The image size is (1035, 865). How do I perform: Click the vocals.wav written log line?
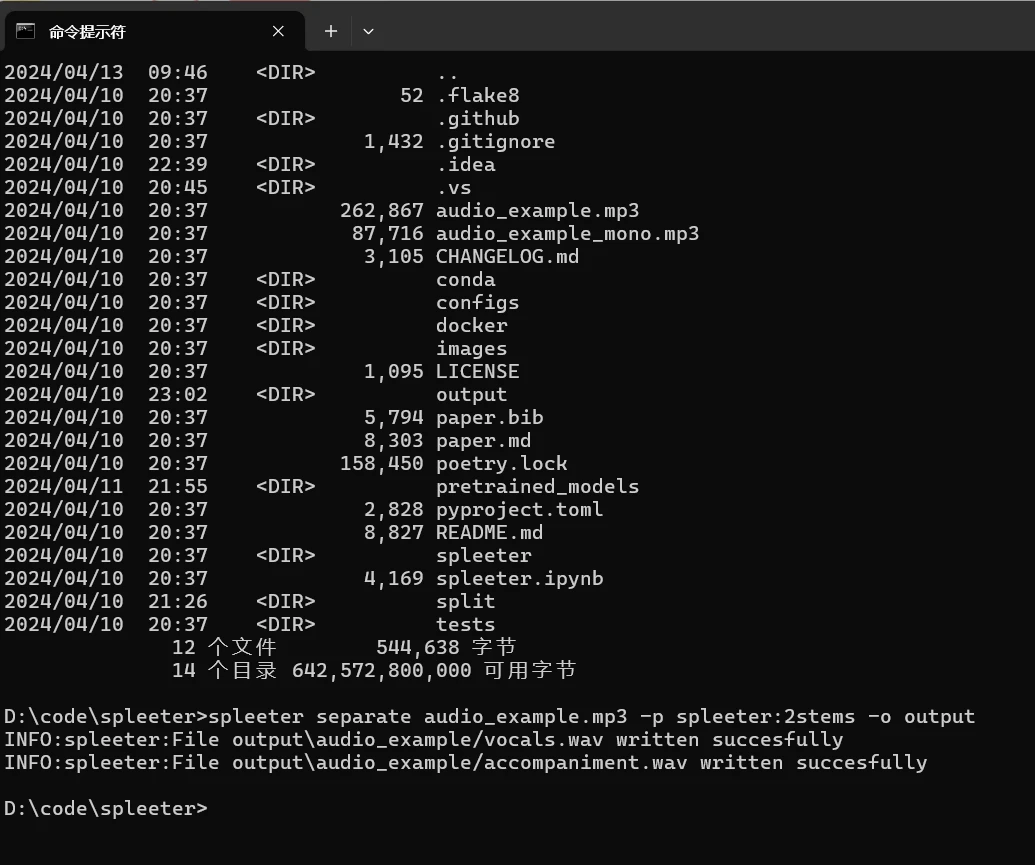[x=423, y=740]
